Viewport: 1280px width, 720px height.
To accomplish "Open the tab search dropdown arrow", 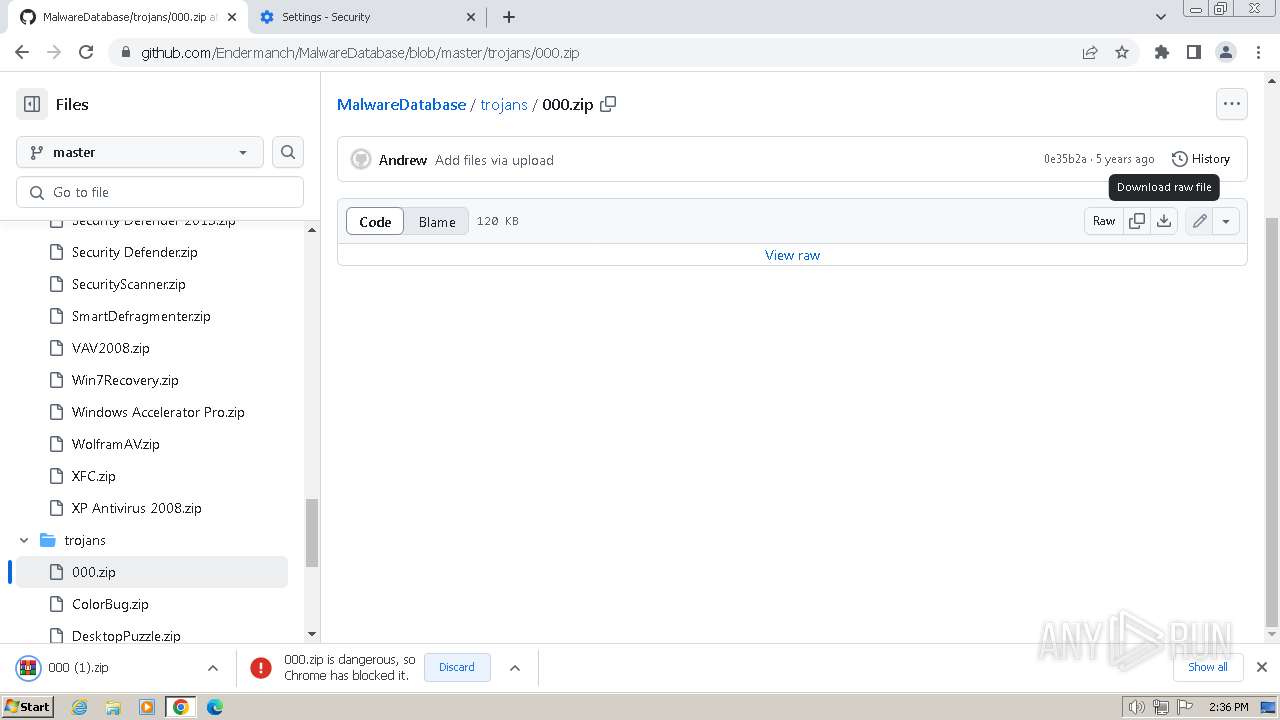I will 1160,17.
